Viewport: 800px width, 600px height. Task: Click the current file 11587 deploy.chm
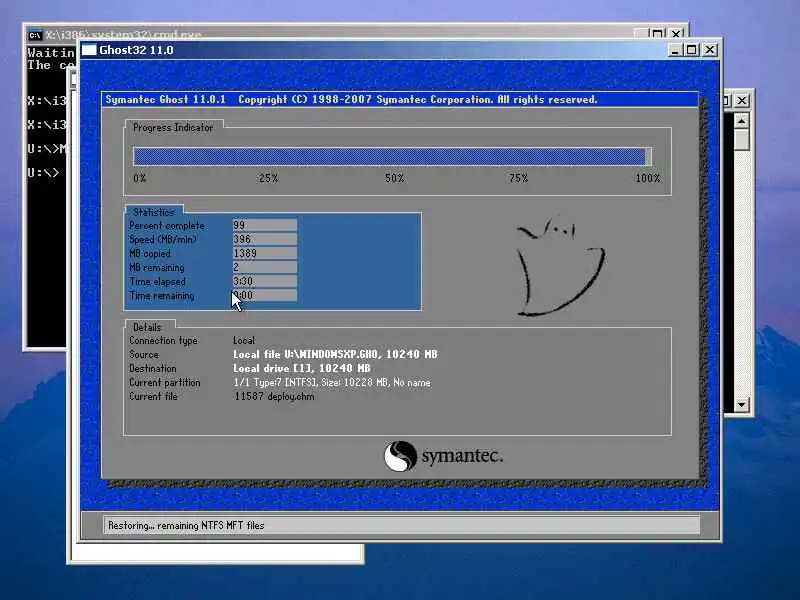coord(274,396)
